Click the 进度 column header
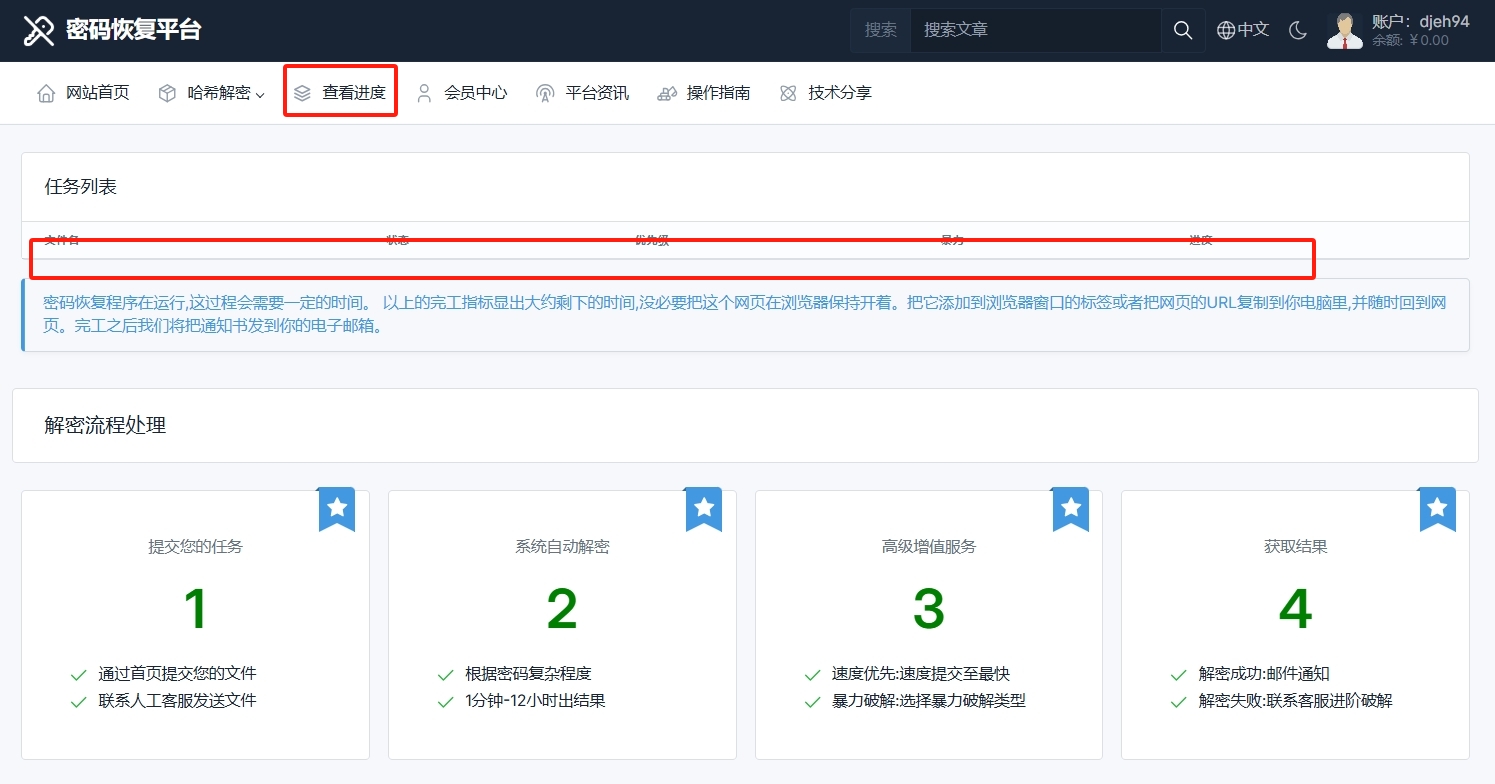 [1201, 240]
